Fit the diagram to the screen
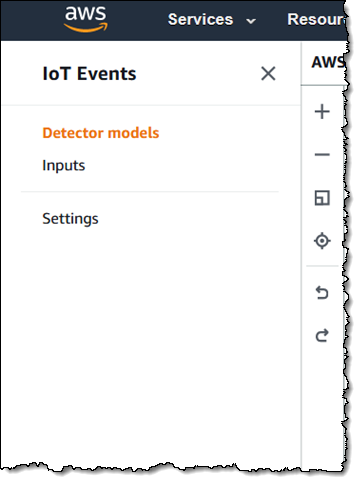The height and width of the screenshot is (482, 360). 322,198
